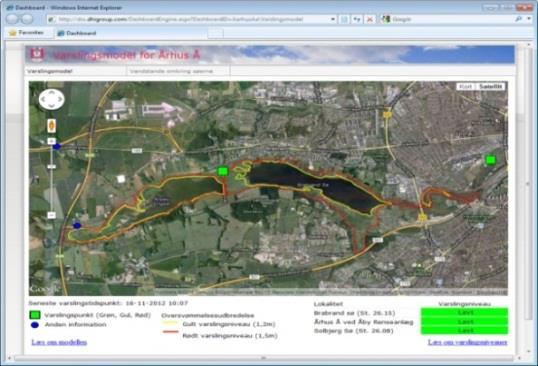Pan the map using the navigation wheel

tap(51, 99)
